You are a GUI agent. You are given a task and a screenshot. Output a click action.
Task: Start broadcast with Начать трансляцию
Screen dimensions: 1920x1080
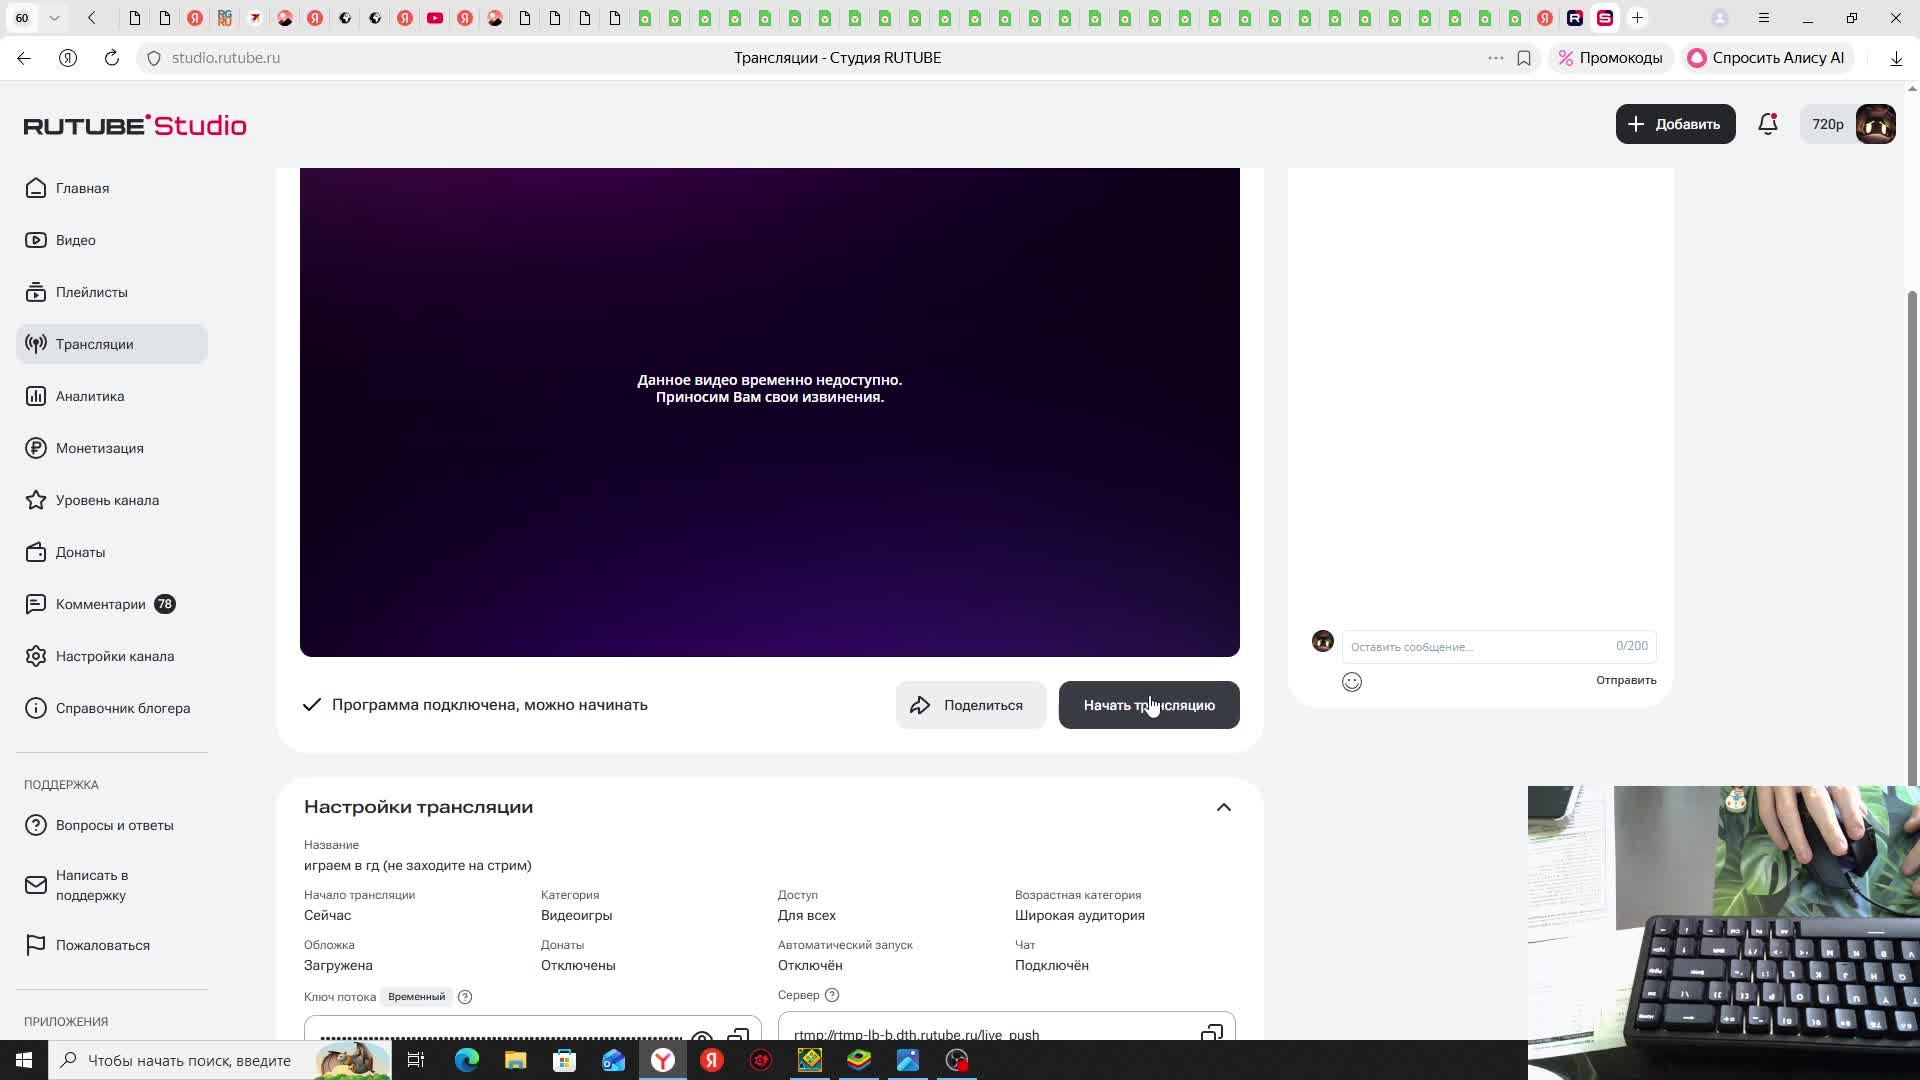(1148, 705)
